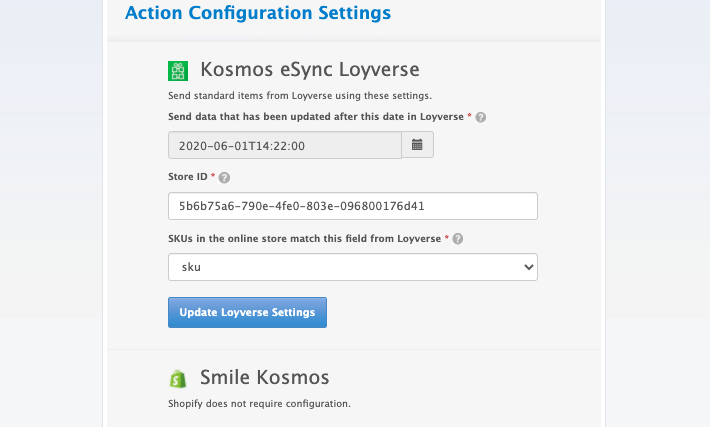Focus the Store ID input field
Screen dimensions: 710x427
point(353,206)
